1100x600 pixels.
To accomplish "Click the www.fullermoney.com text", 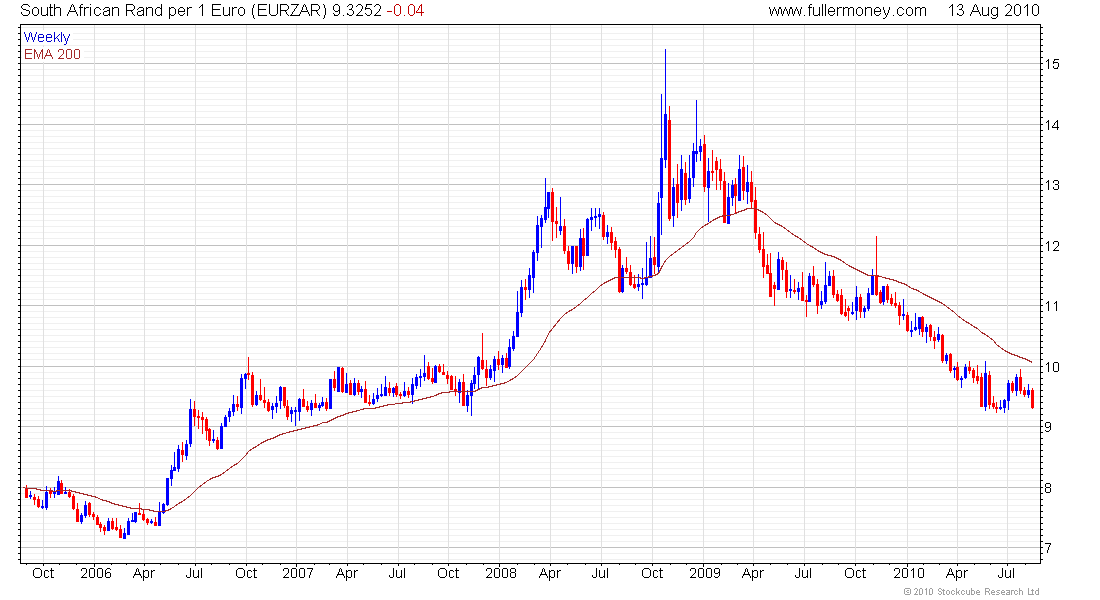I will click(847, 11).
